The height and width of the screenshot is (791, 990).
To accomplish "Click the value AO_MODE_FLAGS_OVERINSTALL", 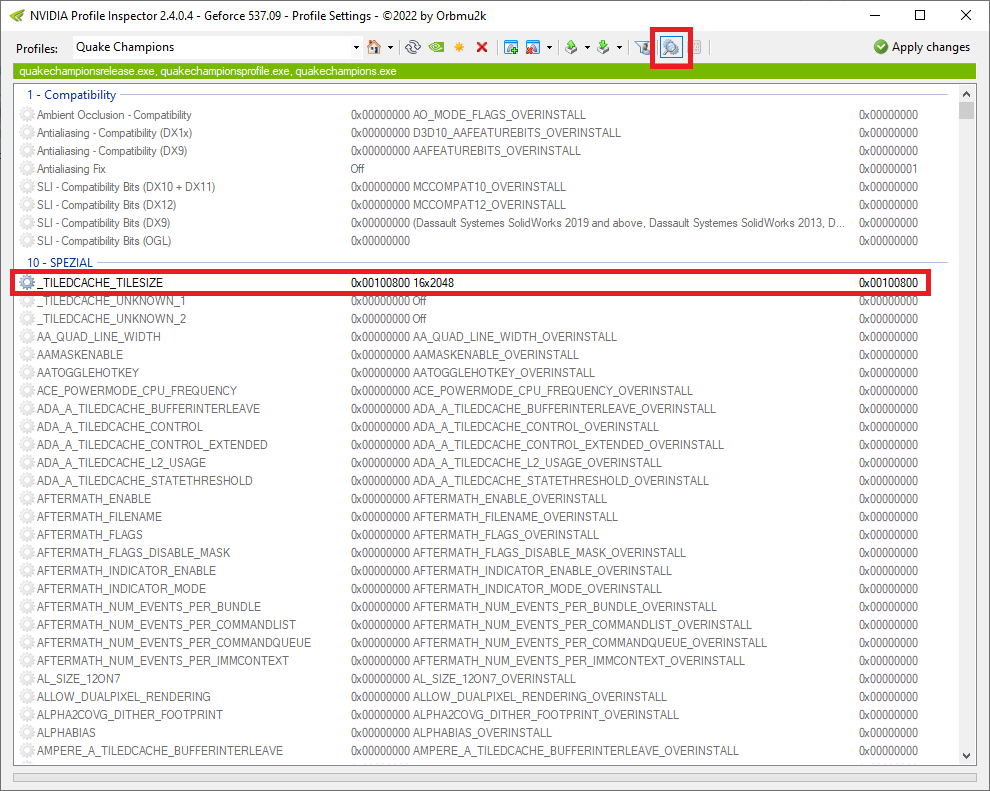I will [499, 115].
